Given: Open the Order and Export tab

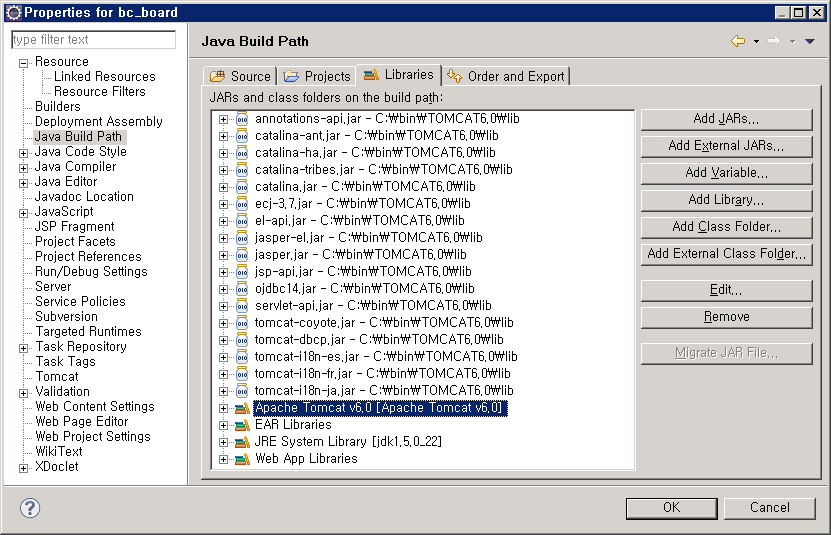Looking at the screenshot, I should (506, 76).
